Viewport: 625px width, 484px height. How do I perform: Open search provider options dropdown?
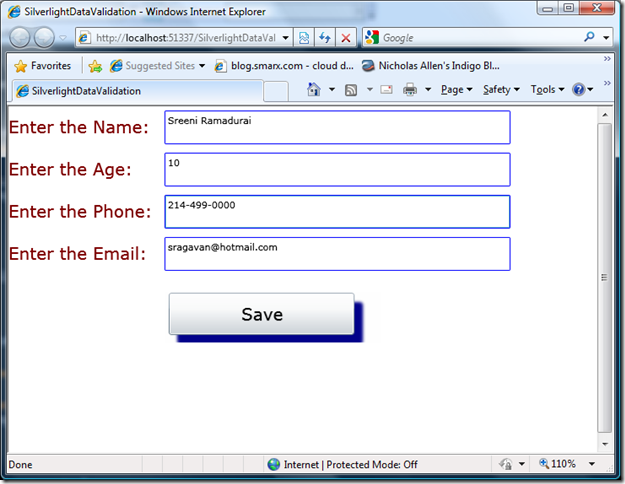coord(606,38)
